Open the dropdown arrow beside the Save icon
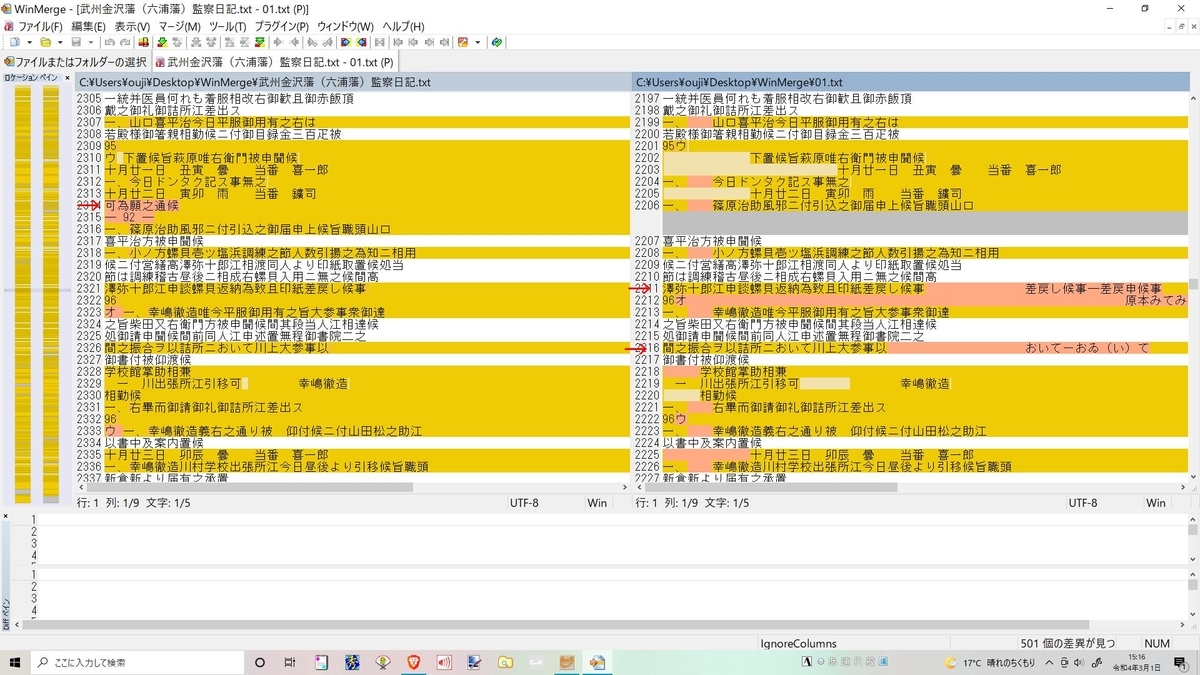The height and width of the screenshot is (675, 1200). 91,41
